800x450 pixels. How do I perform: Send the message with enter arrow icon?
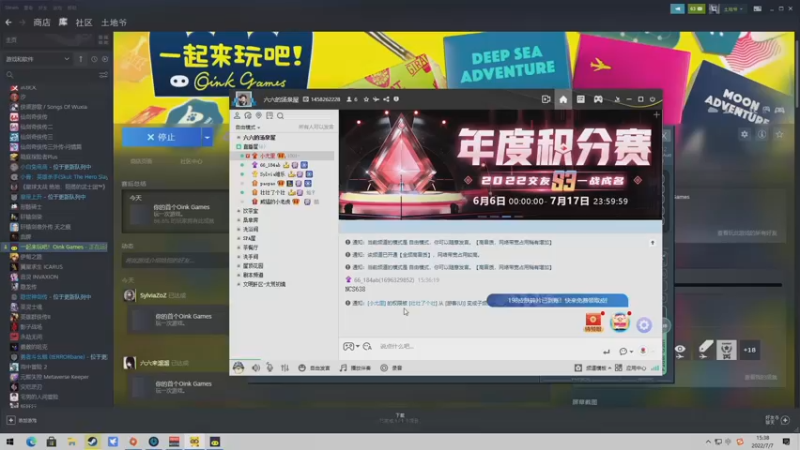click(x=606, y=351)
